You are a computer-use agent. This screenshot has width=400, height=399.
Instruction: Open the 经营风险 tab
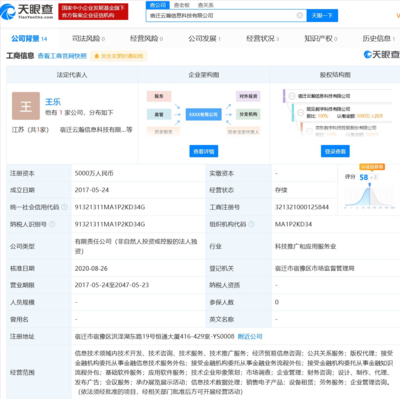click(146, 39)
